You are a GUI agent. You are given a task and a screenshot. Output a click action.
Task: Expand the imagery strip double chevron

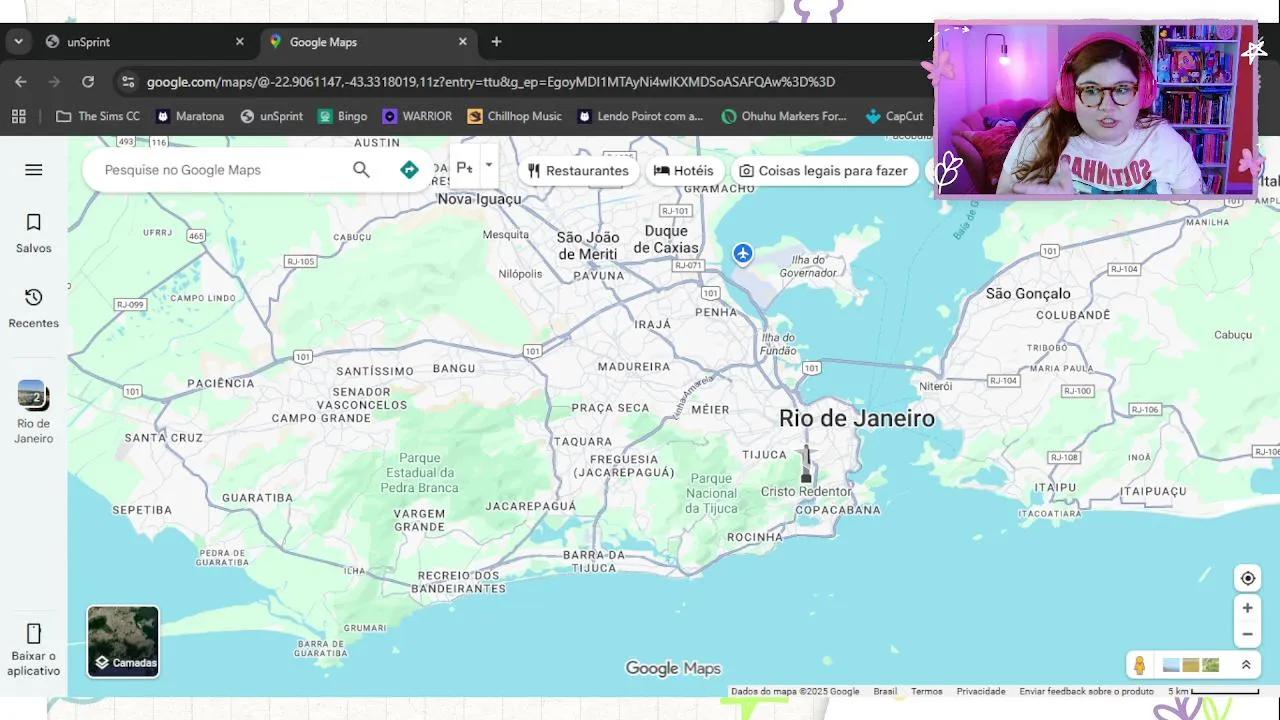[1246, 665]
